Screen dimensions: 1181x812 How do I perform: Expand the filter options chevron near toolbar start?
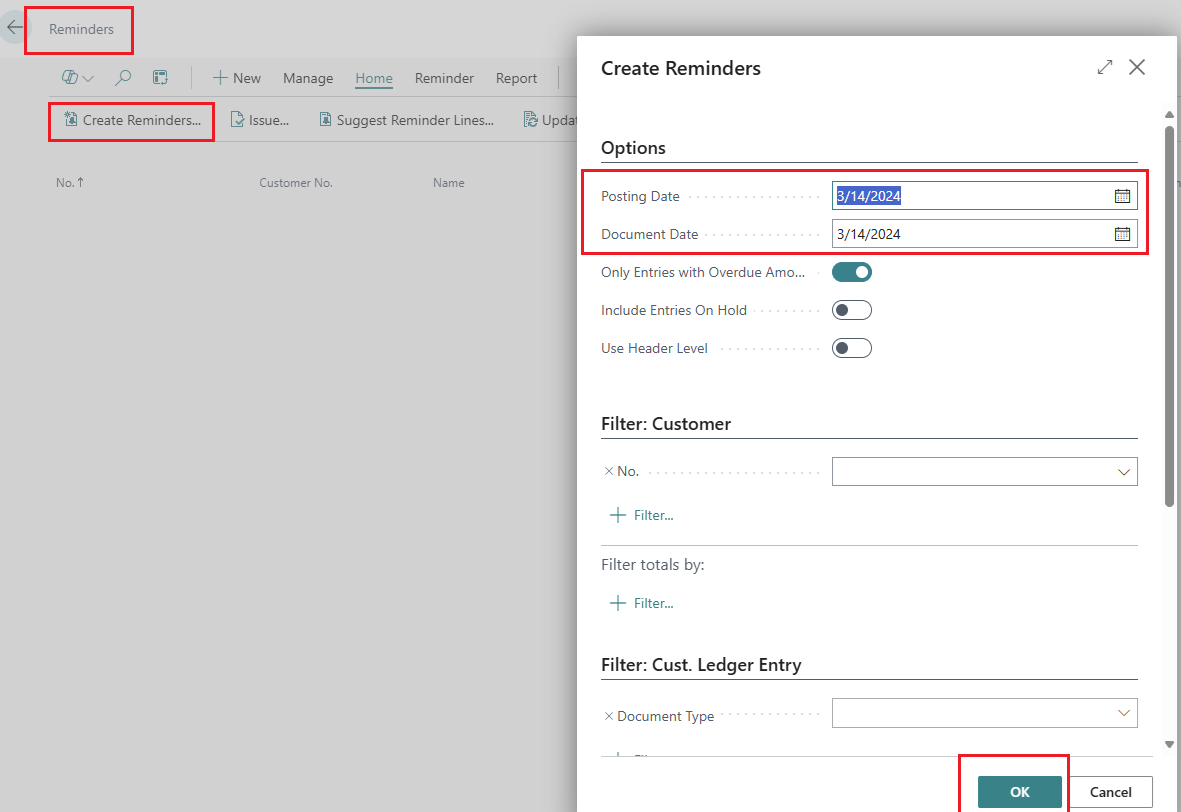point(88,77)
